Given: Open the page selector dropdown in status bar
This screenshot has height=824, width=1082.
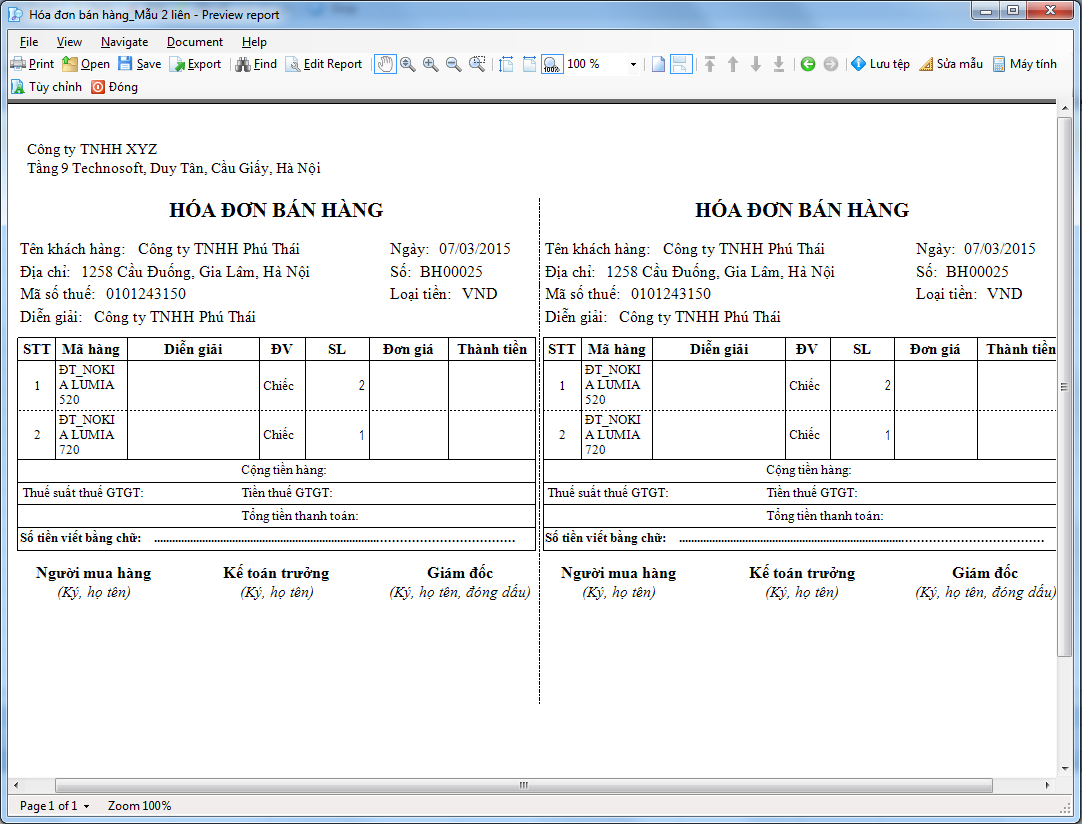Looking at the screenshot, I should 87,806.
